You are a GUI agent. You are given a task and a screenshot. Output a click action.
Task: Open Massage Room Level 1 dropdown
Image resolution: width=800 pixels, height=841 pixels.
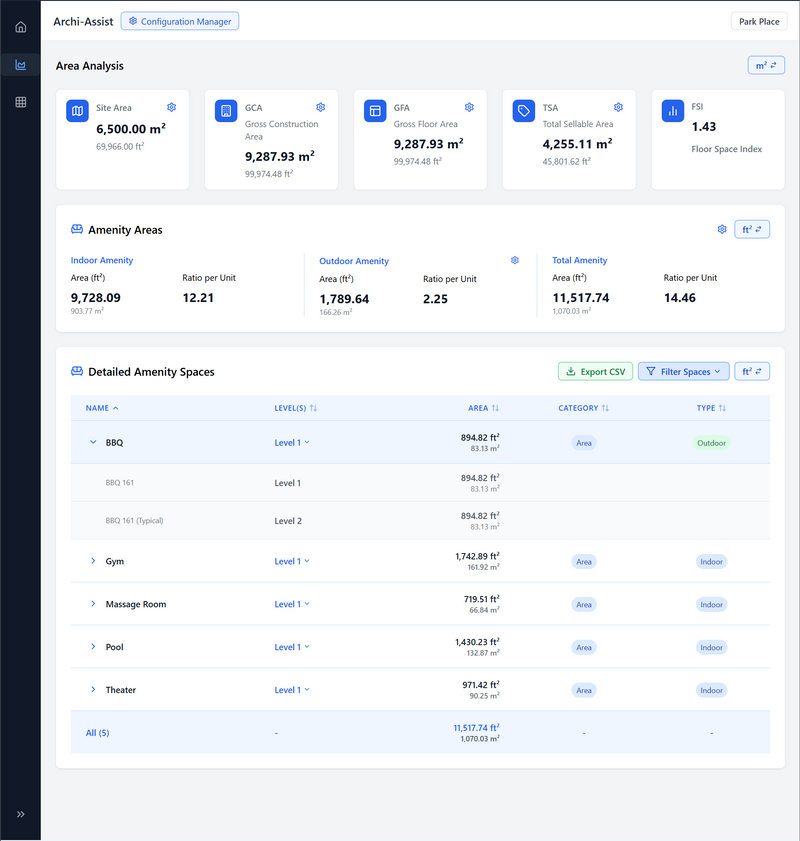[x=292, y=604]
